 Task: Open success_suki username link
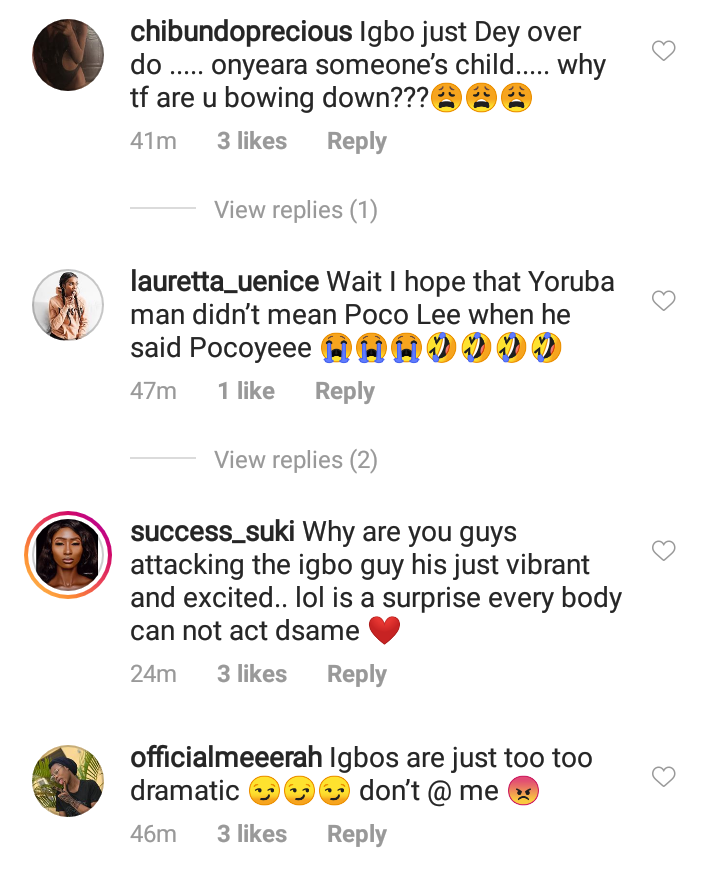tap(211, 532)
